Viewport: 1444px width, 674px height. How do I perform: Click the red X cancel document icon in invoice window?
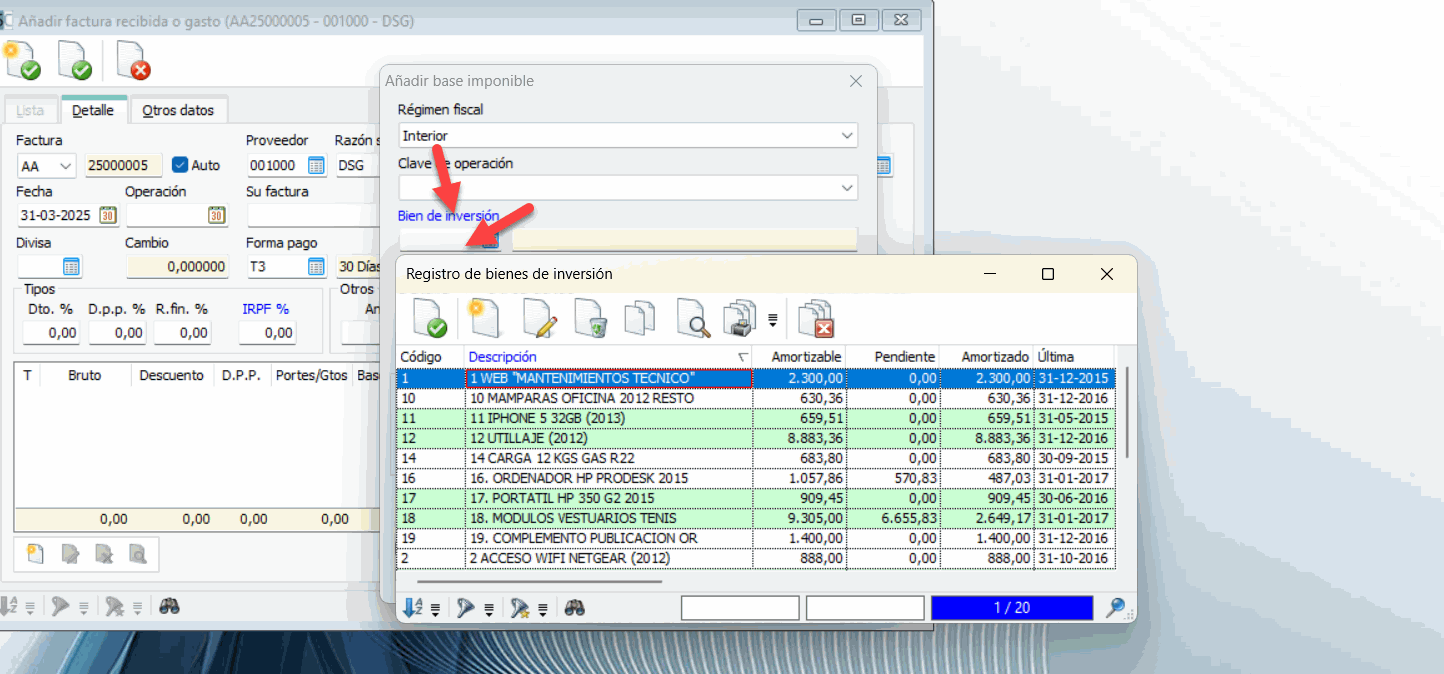coord(133,60)
